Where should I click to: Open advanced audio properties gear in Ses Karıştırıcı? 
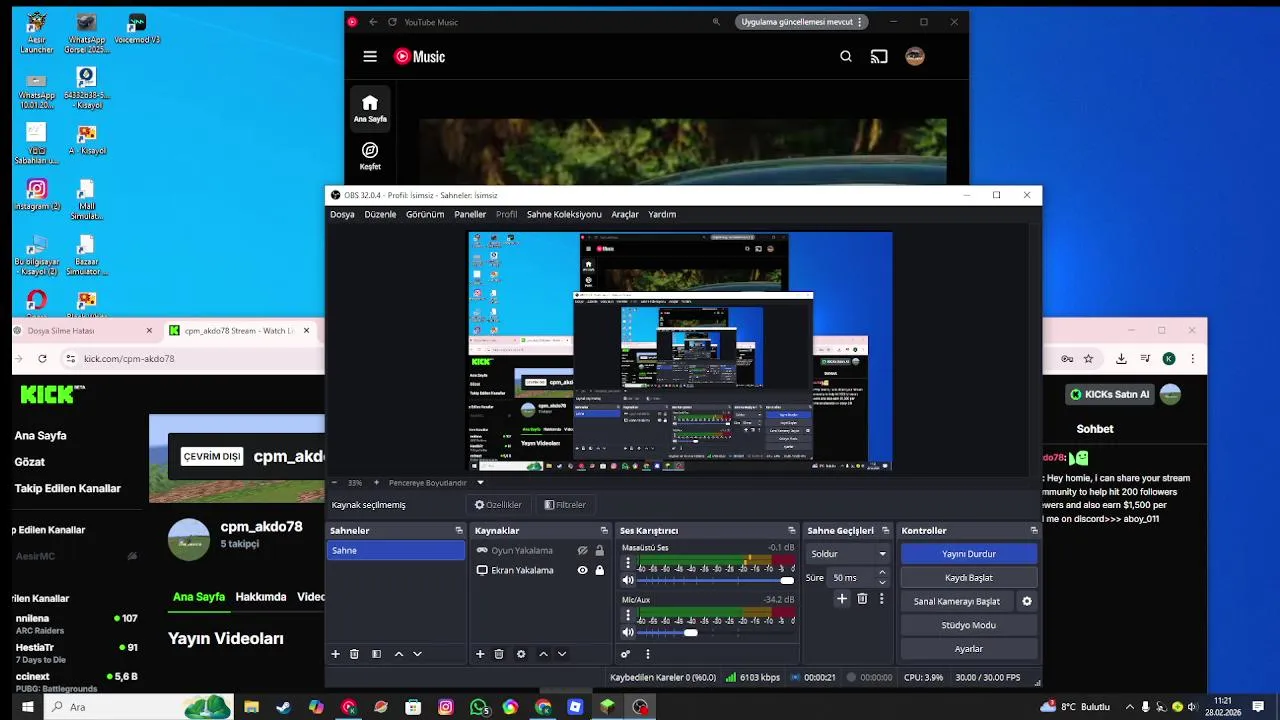pyautogui.click(x=625, y=654)
